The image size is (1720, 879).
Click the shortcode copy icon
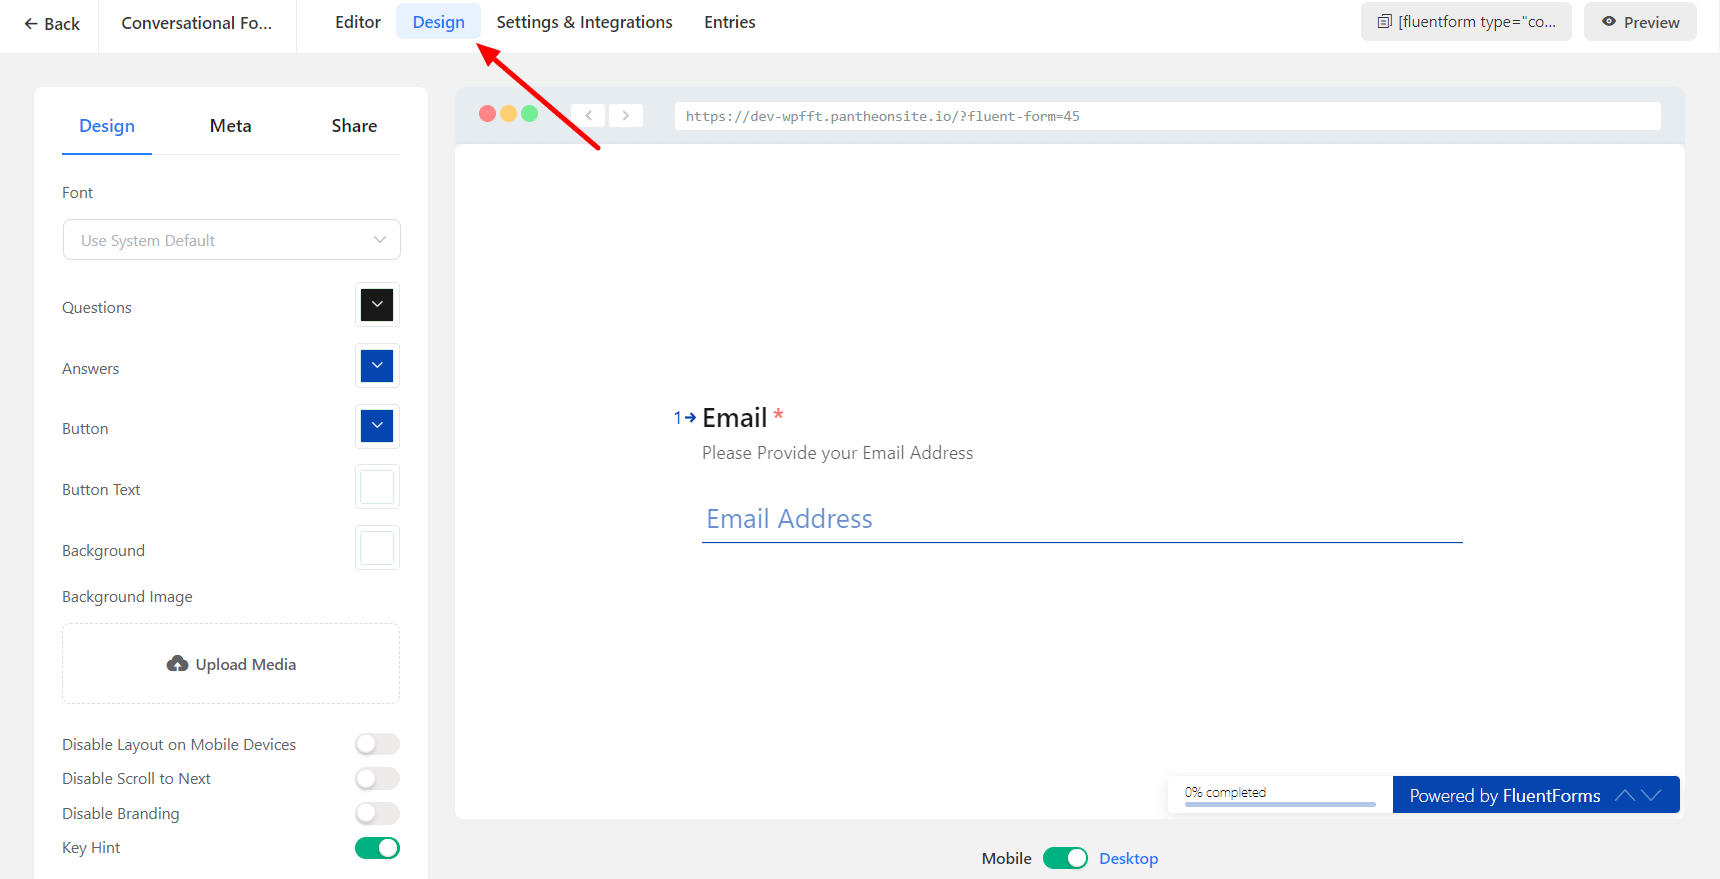click(x=1384, y=22)
